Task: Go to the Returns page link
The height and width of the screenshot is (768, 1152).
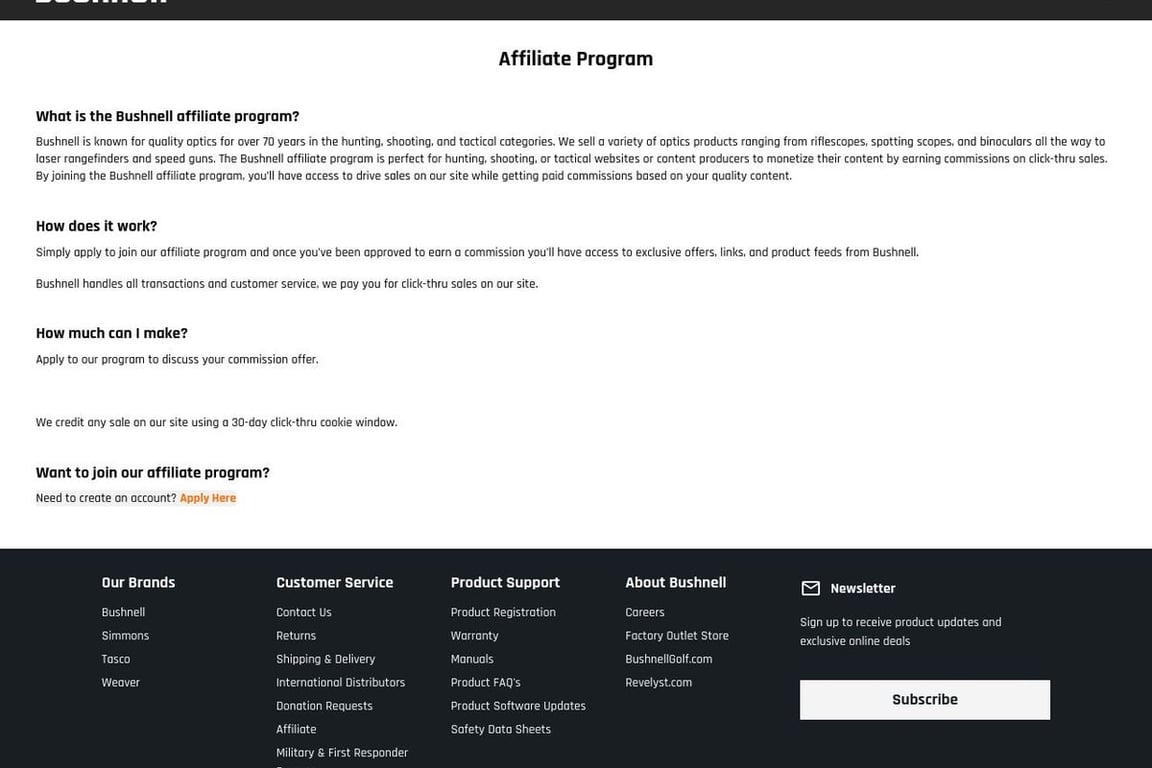Action: point(296,636)
